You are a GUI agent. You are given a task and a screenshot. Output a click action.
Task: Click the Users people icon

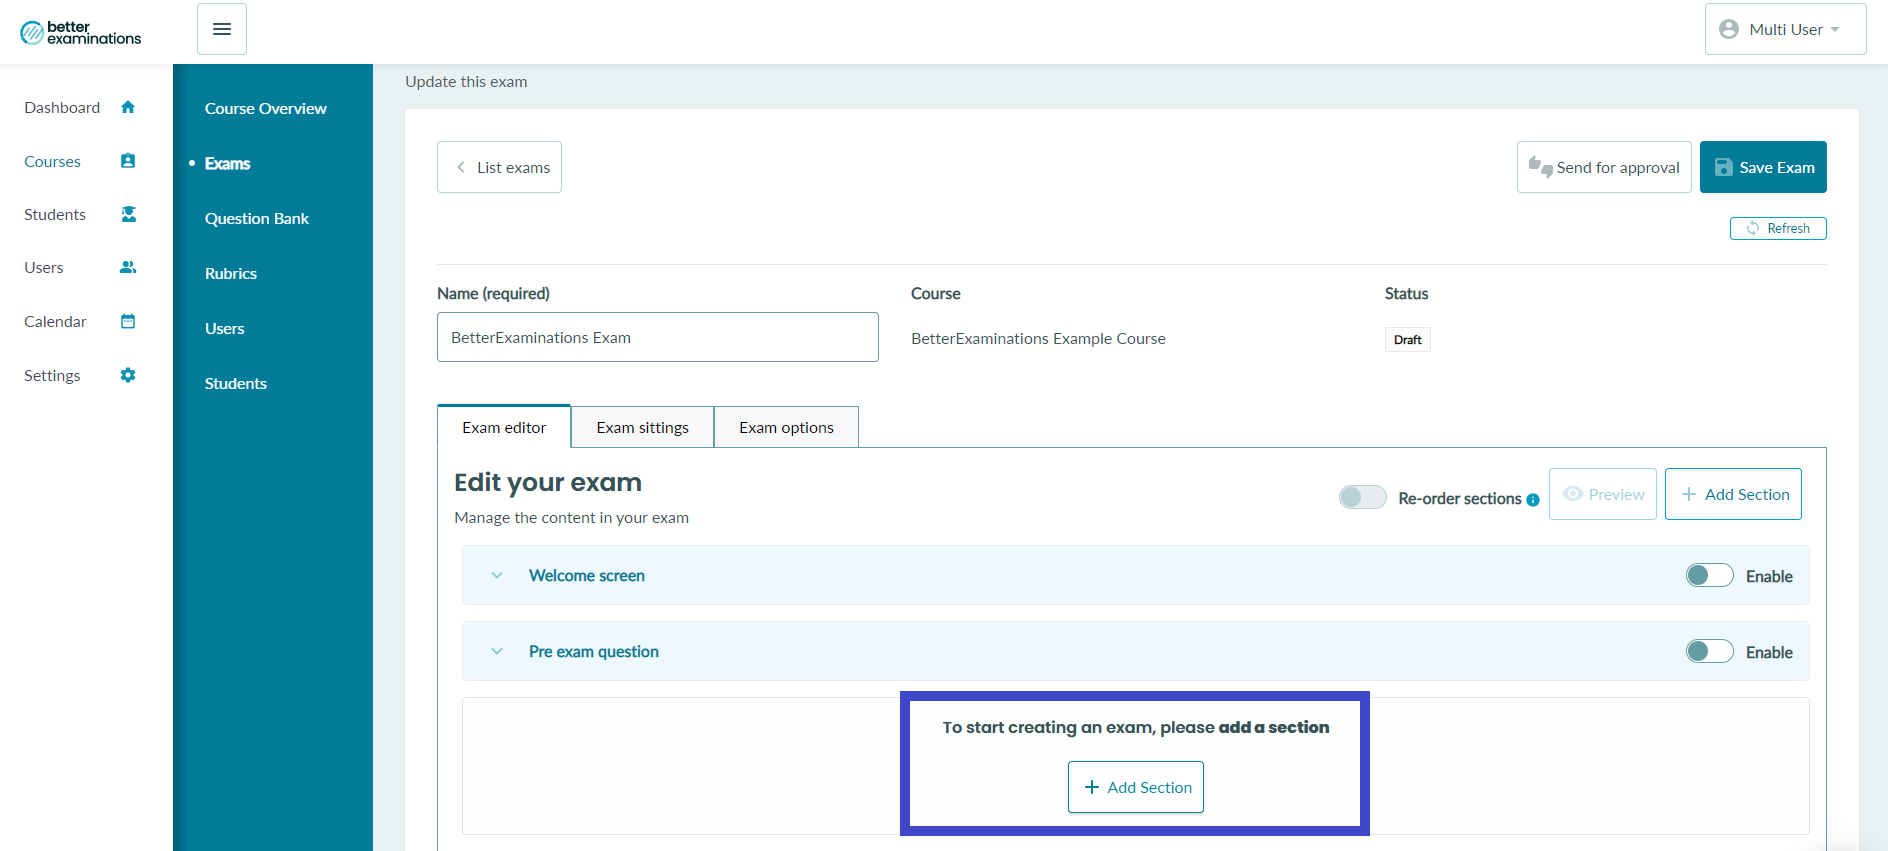tap(128, 267)
